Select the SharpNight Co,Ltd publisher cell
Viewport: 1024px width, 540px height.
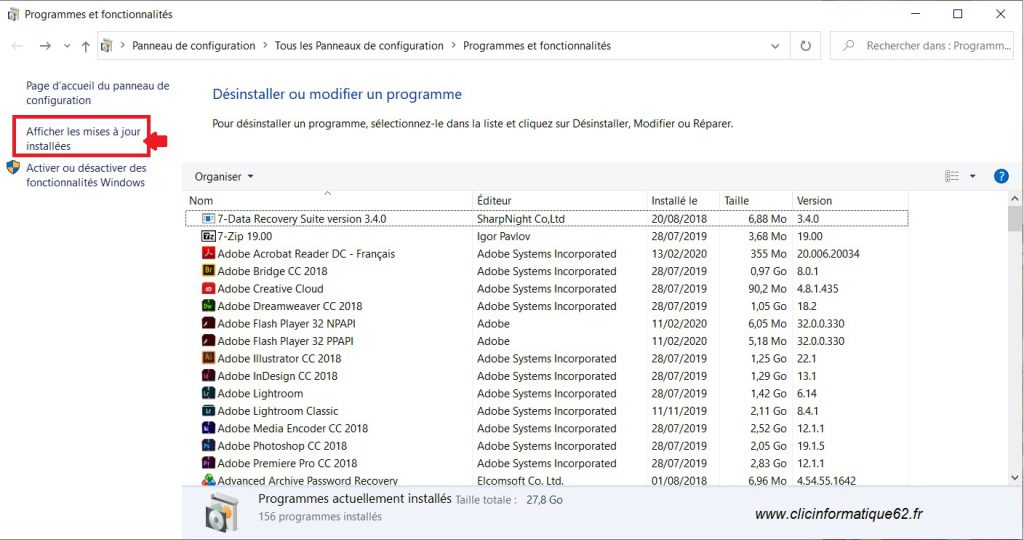click(520, 219)
